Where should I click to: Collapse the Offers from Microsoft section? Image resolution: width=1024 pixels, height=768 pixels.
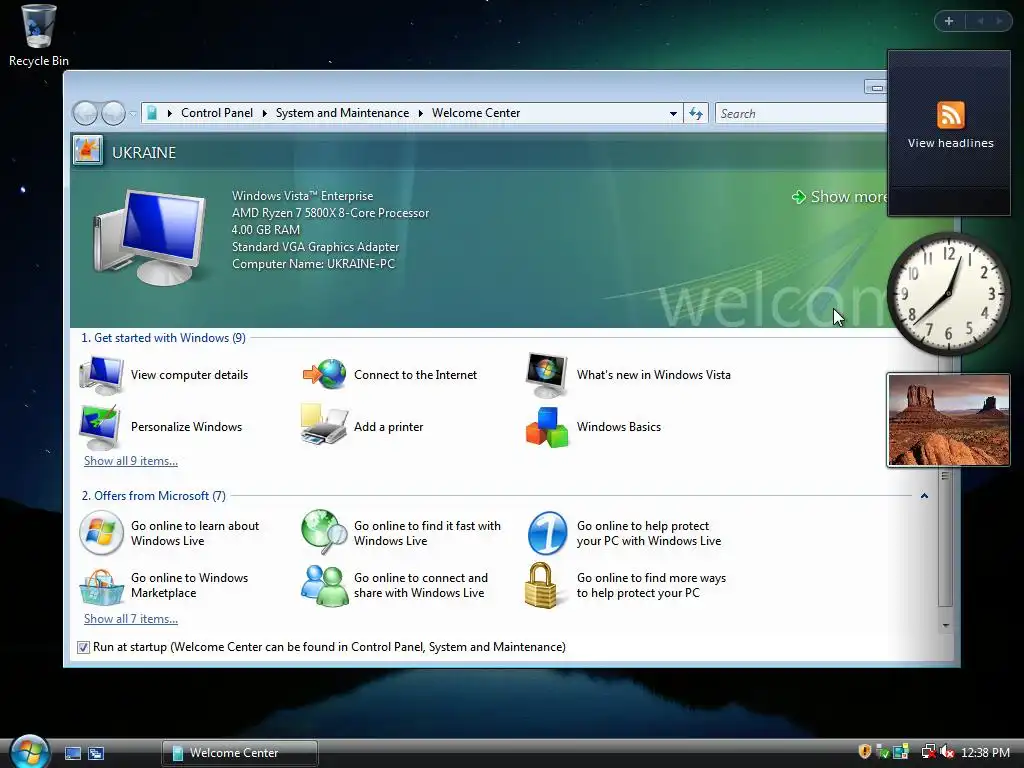pos(924,496)
